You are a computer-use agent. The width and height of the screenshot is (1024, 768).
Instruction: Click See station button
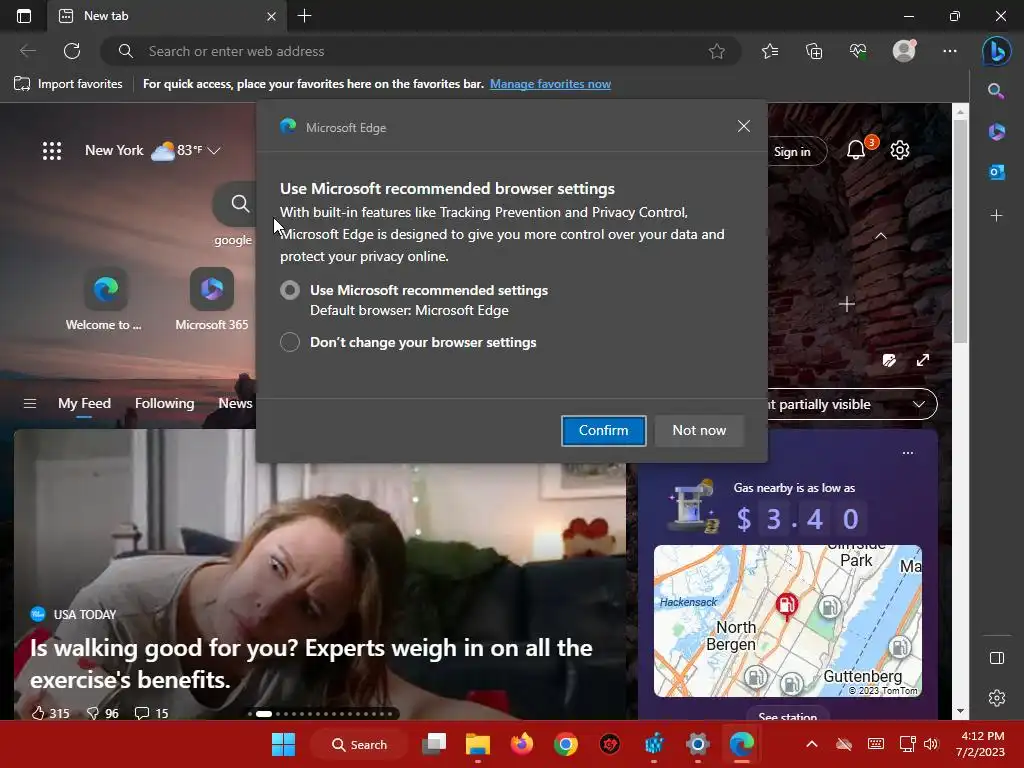point(788,715)
